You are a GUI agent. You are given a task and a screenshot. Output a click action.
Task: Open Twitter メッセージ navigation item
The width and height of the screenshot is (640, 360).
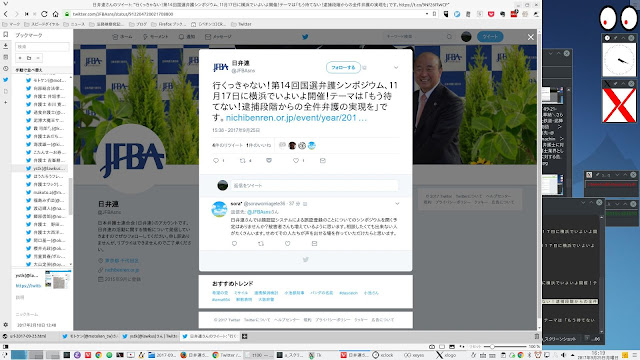[x=218, y=37]
